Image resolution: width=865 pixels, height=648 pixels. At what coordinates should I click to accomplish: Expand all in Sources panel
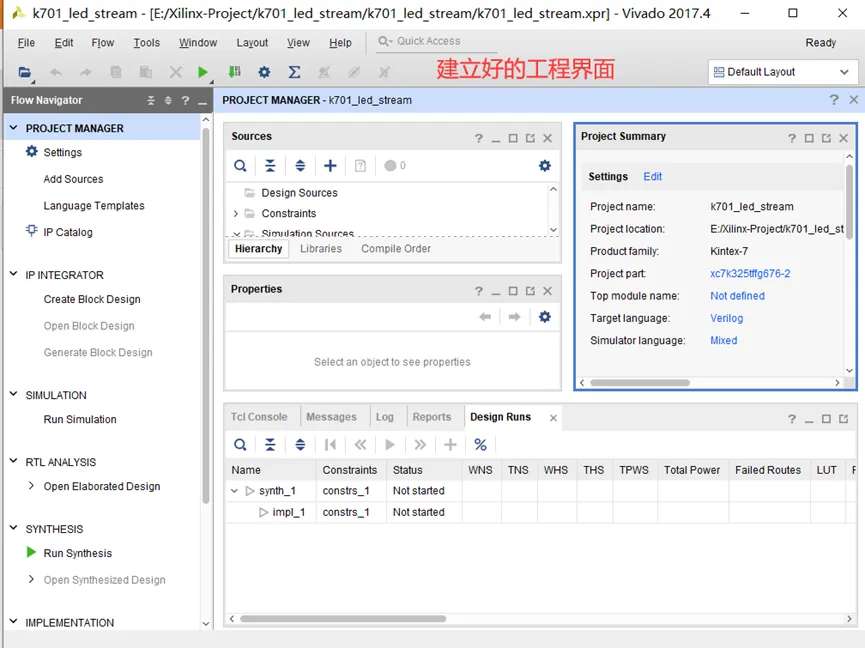(300, 165)
